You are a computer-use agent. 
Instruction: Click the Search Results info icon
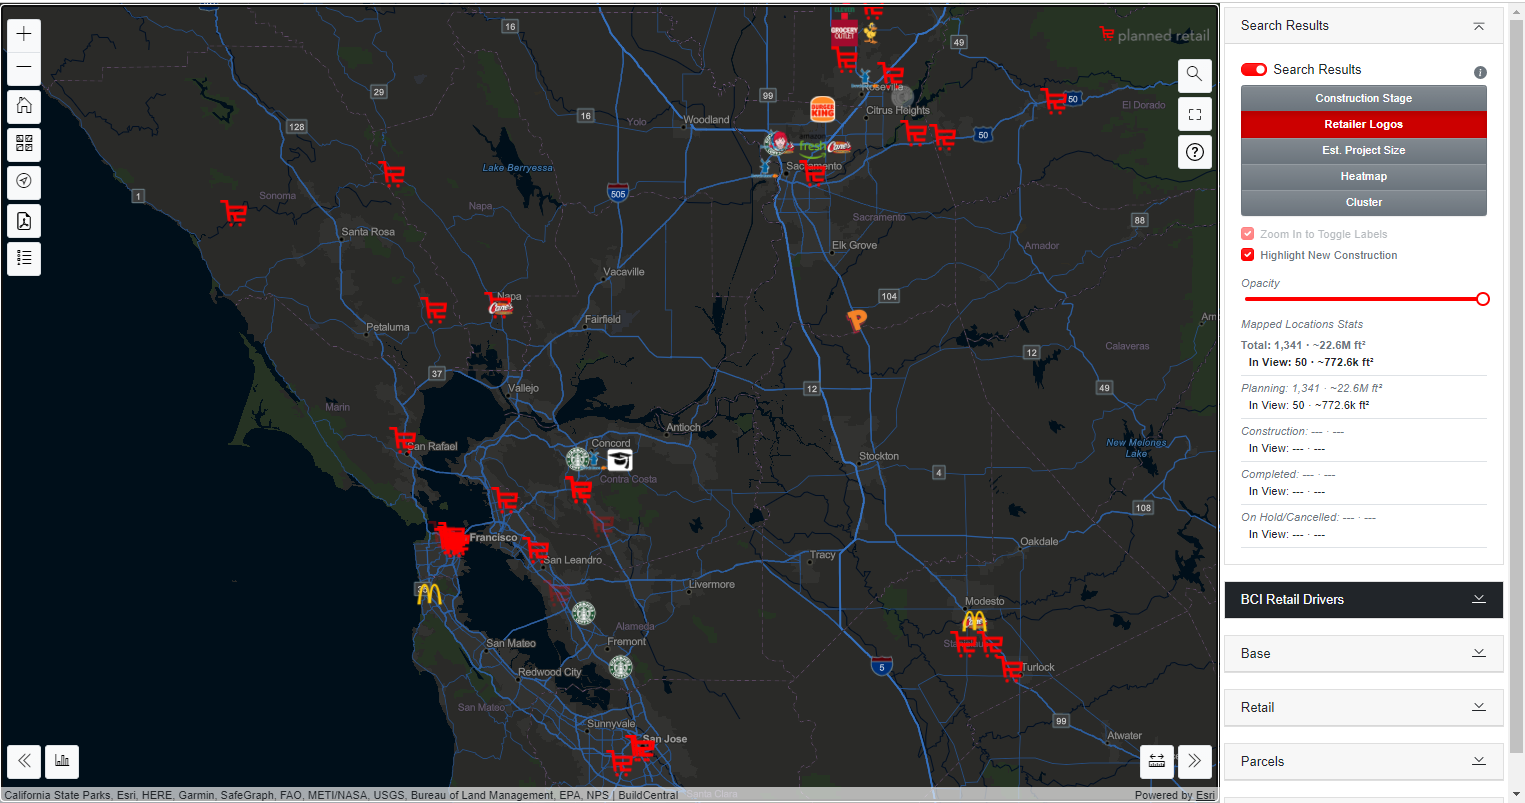tap(1480, 72)
